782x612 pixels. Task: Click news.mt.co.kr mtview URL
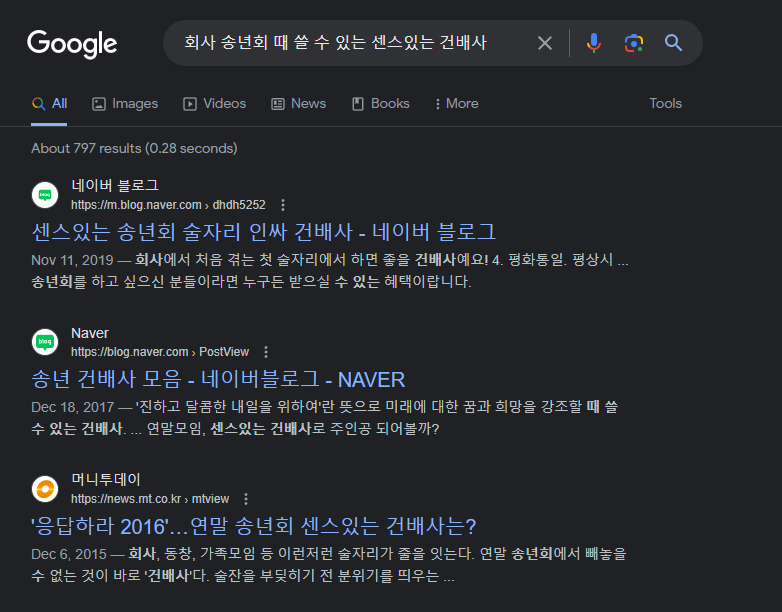click(150, 499)
